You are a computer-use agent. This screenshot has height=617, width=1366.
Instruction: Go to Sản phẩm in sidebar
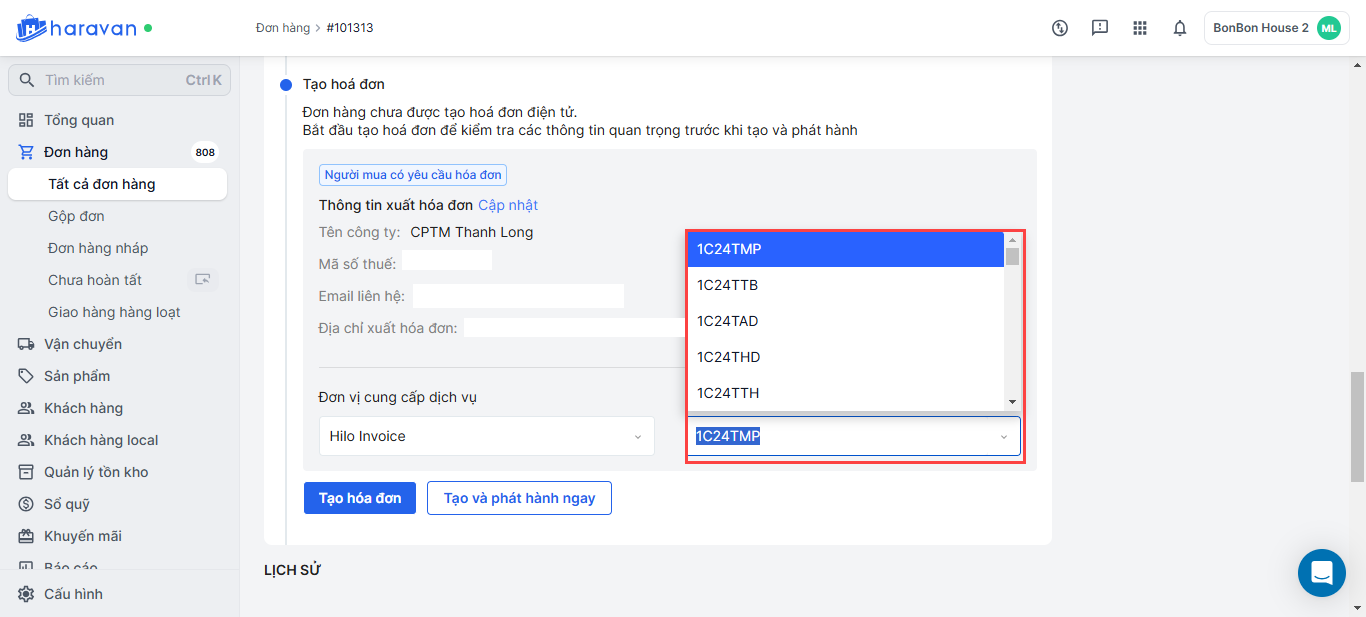point(77,376)
